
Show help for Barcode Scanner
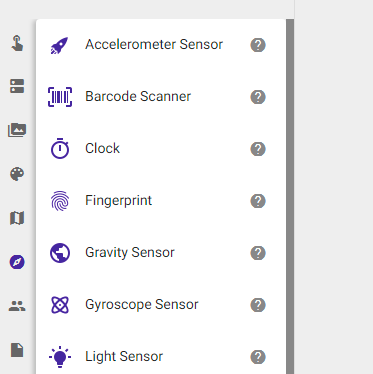(258, 97)
